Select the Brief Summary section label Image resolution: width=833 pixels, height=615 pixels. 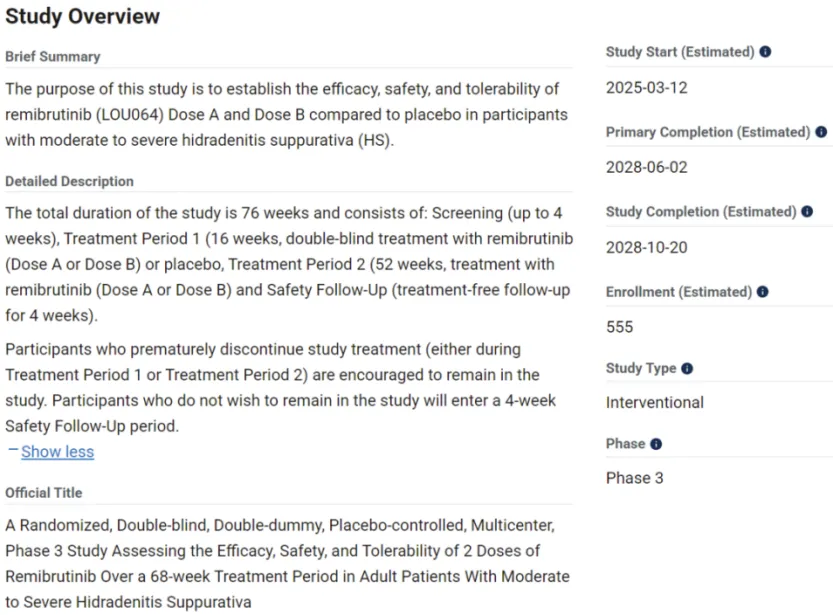52,57
